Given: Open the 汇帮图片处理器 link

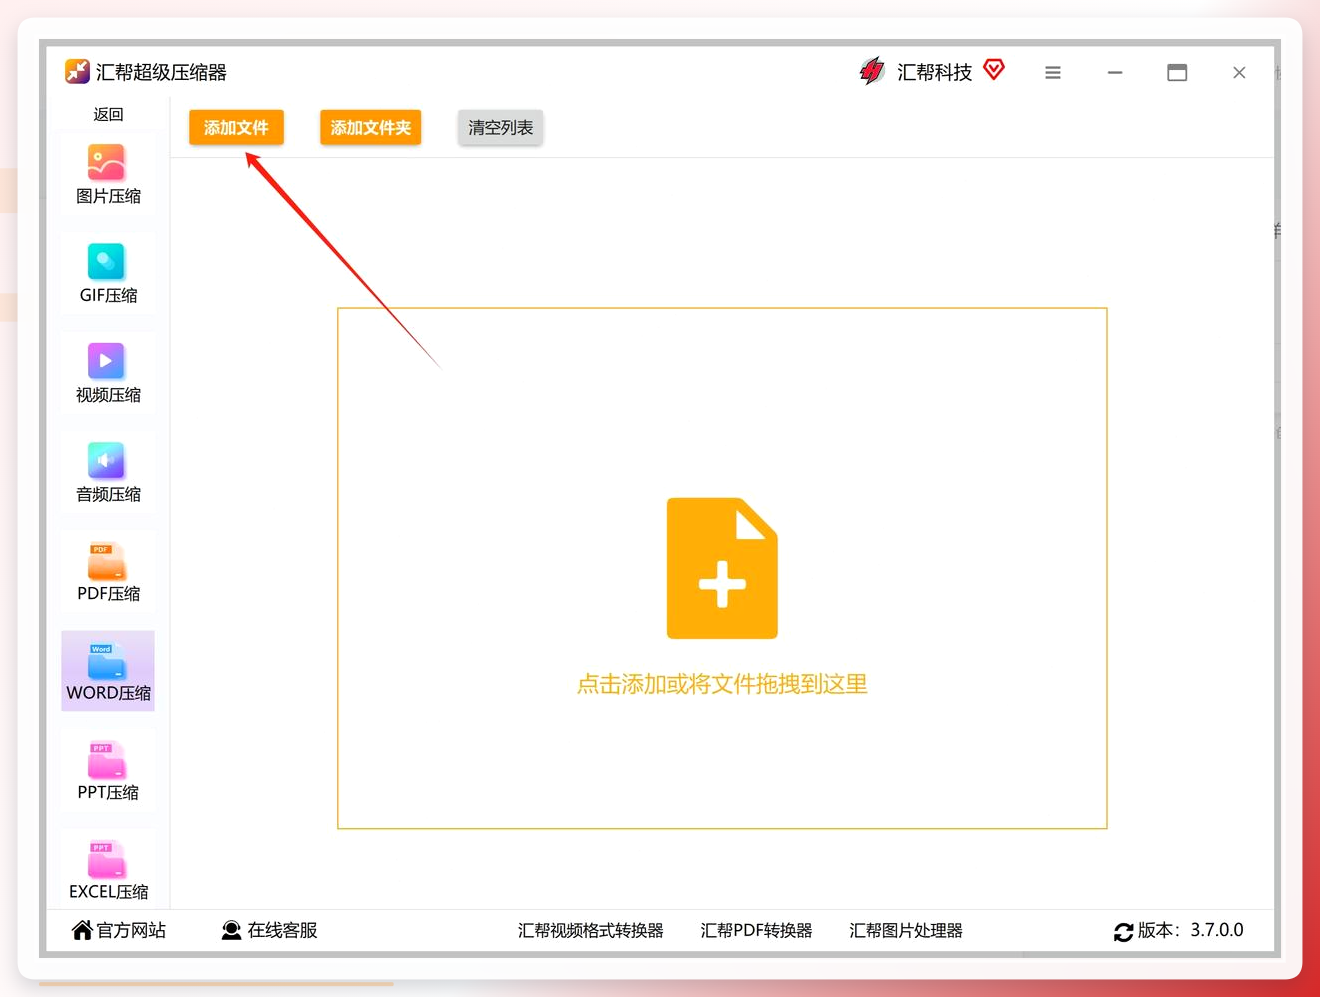Looking at the screenshot, I should pyautogui.click(x=906, y=930).
